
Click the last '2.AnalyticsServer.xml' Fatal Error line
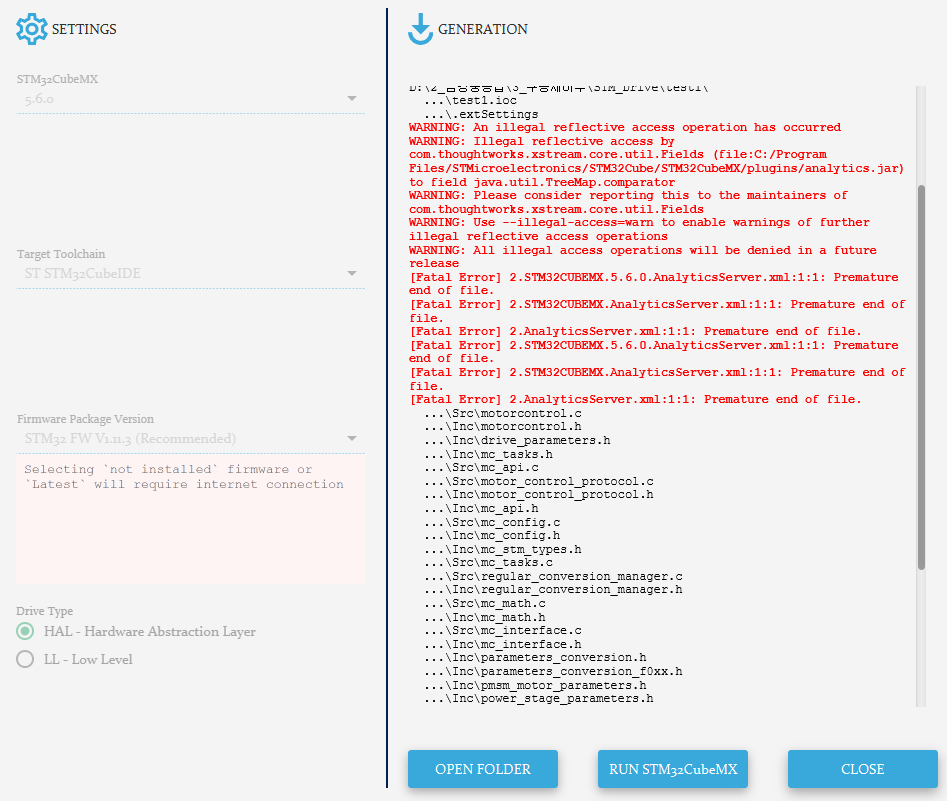[635, 400]
